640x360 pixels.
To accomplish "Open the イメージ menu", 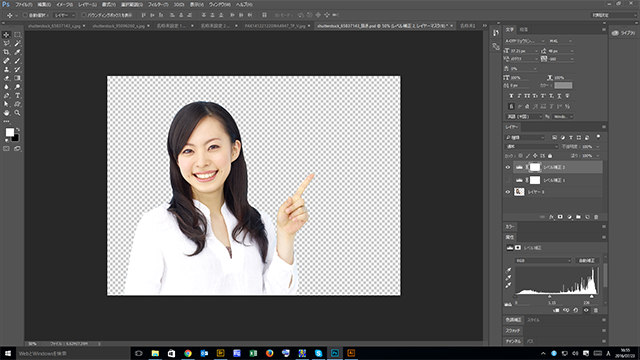I will [64, 4].
